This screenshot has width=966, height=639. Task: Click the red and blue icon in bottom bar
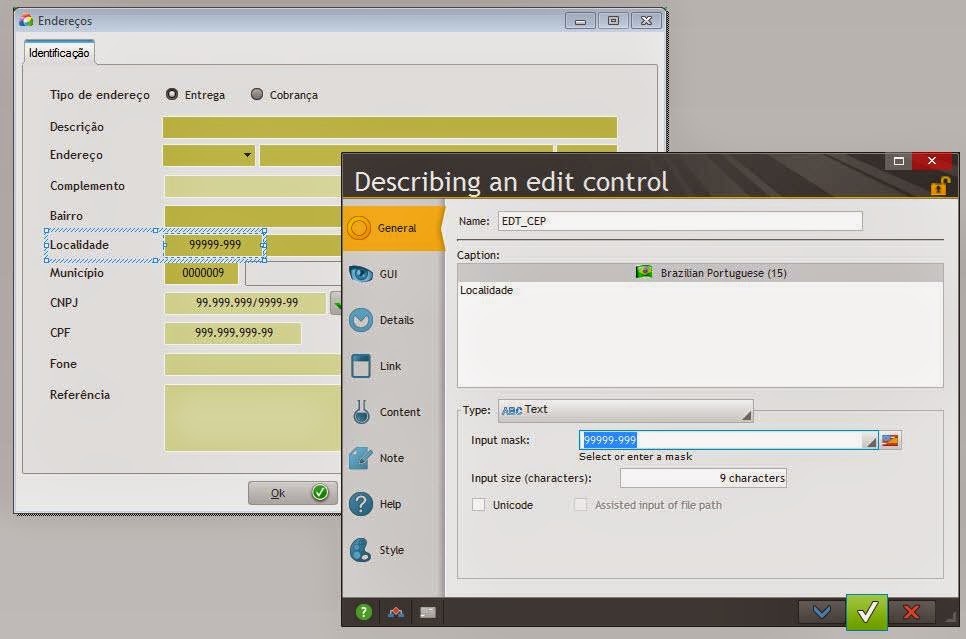tap(396, 612)
